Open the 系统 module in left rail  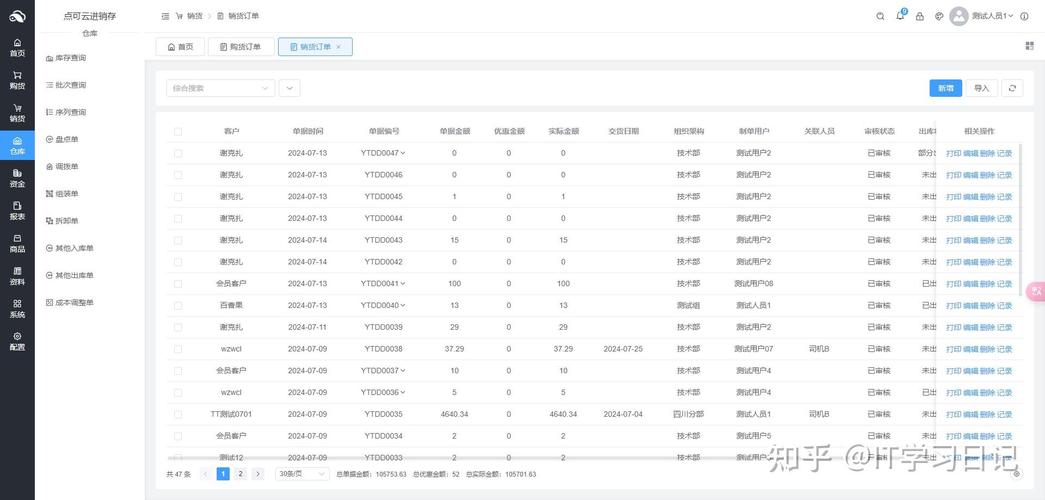click(17, 309)
